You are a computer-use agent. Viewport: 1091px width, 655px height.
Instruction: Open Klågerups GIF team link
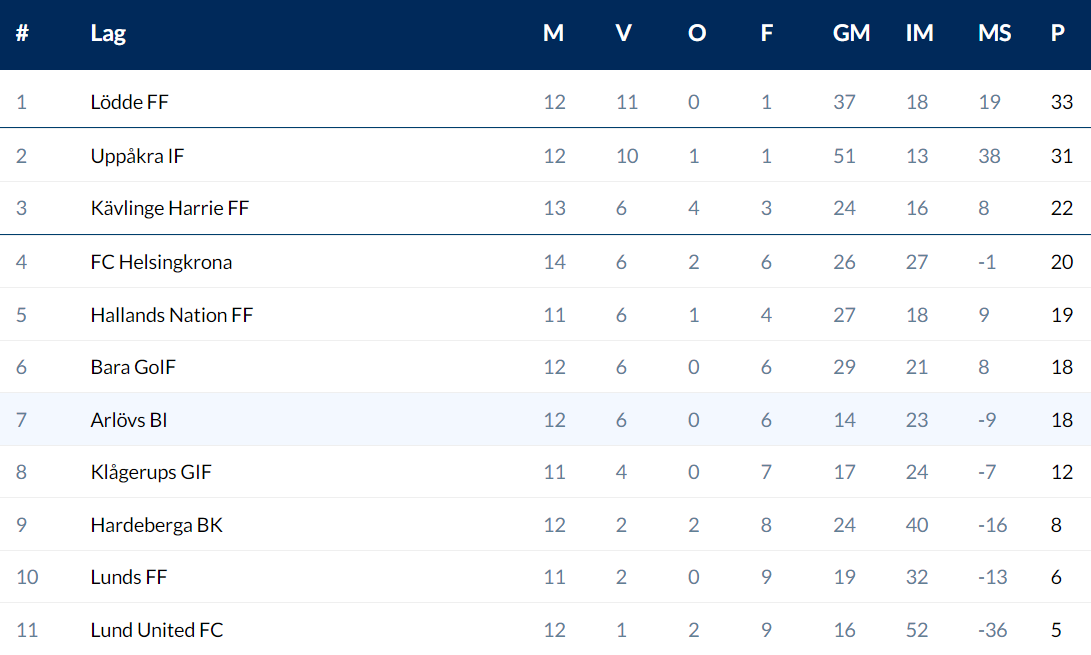(151, 472)
